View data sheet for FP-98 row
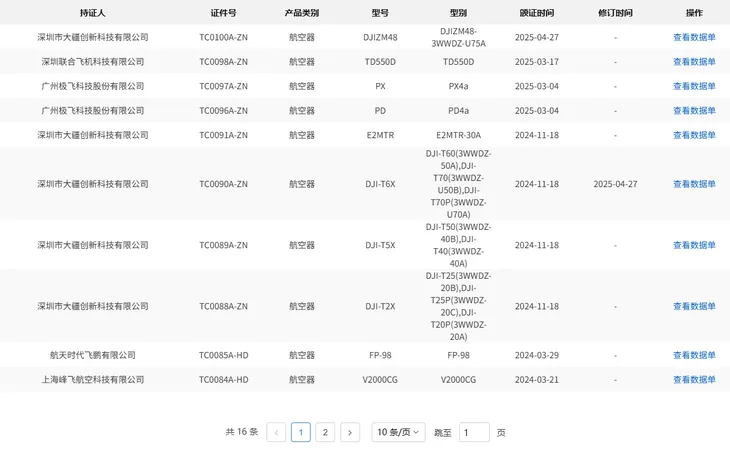This screenshot has height=453, width=730. 694,355
